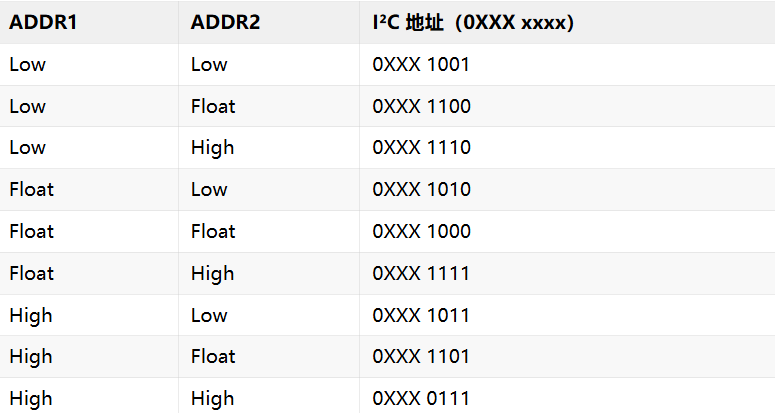
Task: Click the ADDR2 column header
Action: 225,22
